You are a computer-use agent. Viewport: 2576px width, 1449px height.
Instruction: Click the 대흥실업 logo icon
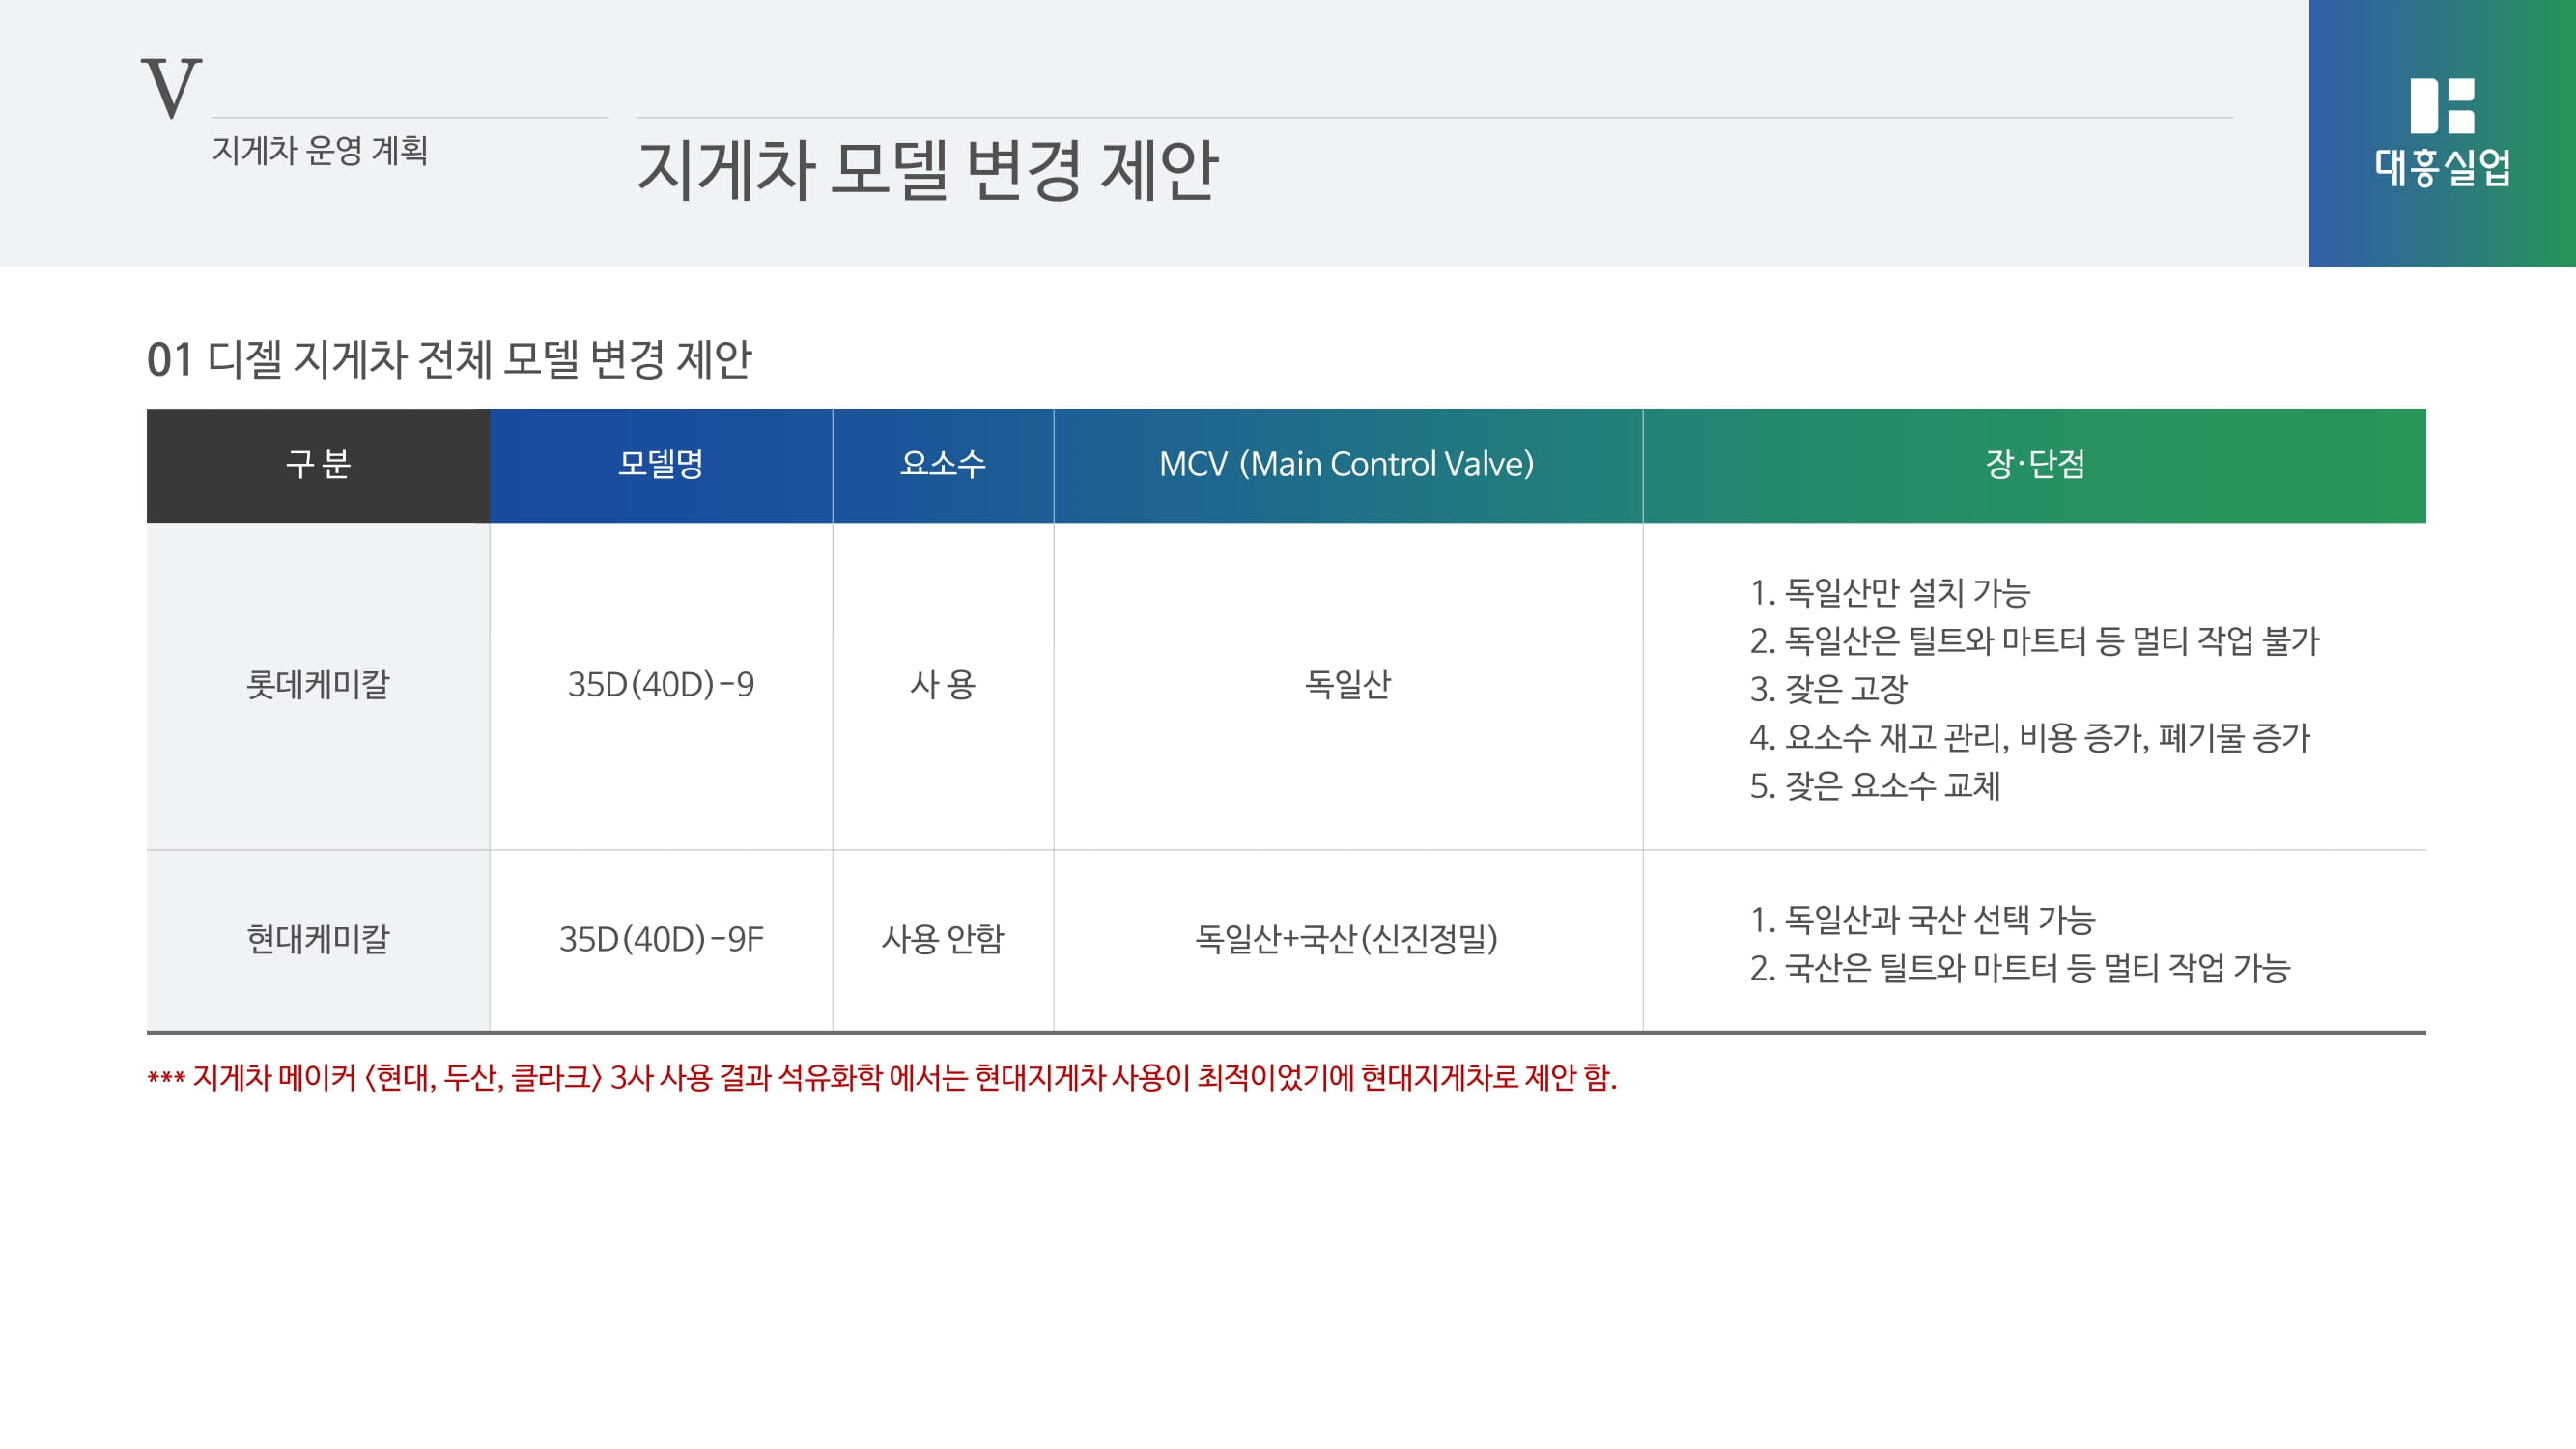click(x=2441, y=106)
